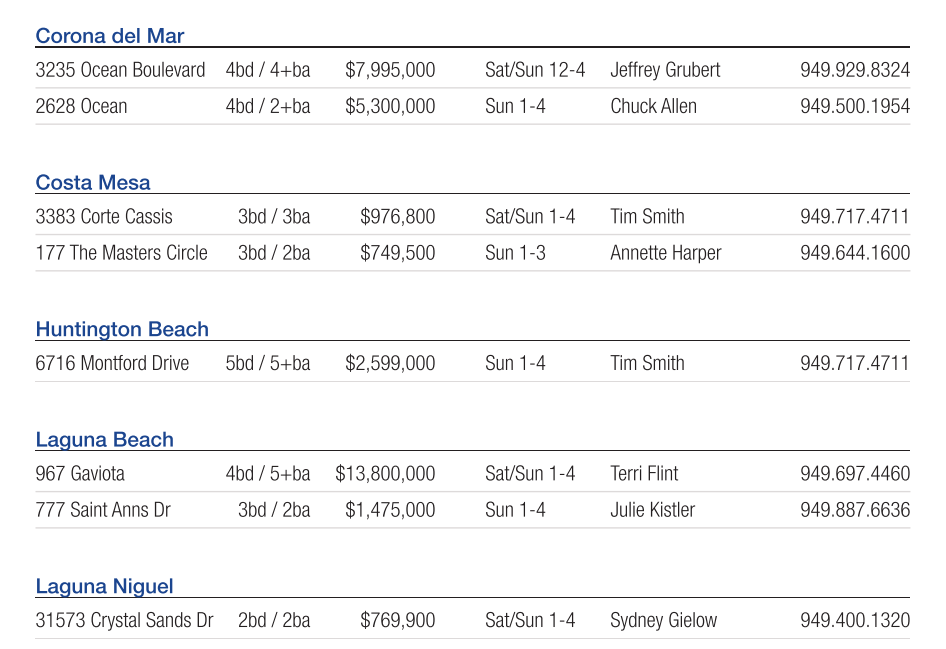Select the 2628 Ocean address
The height and width of the screenshot is (649, 946).
[x=81, y=106]
